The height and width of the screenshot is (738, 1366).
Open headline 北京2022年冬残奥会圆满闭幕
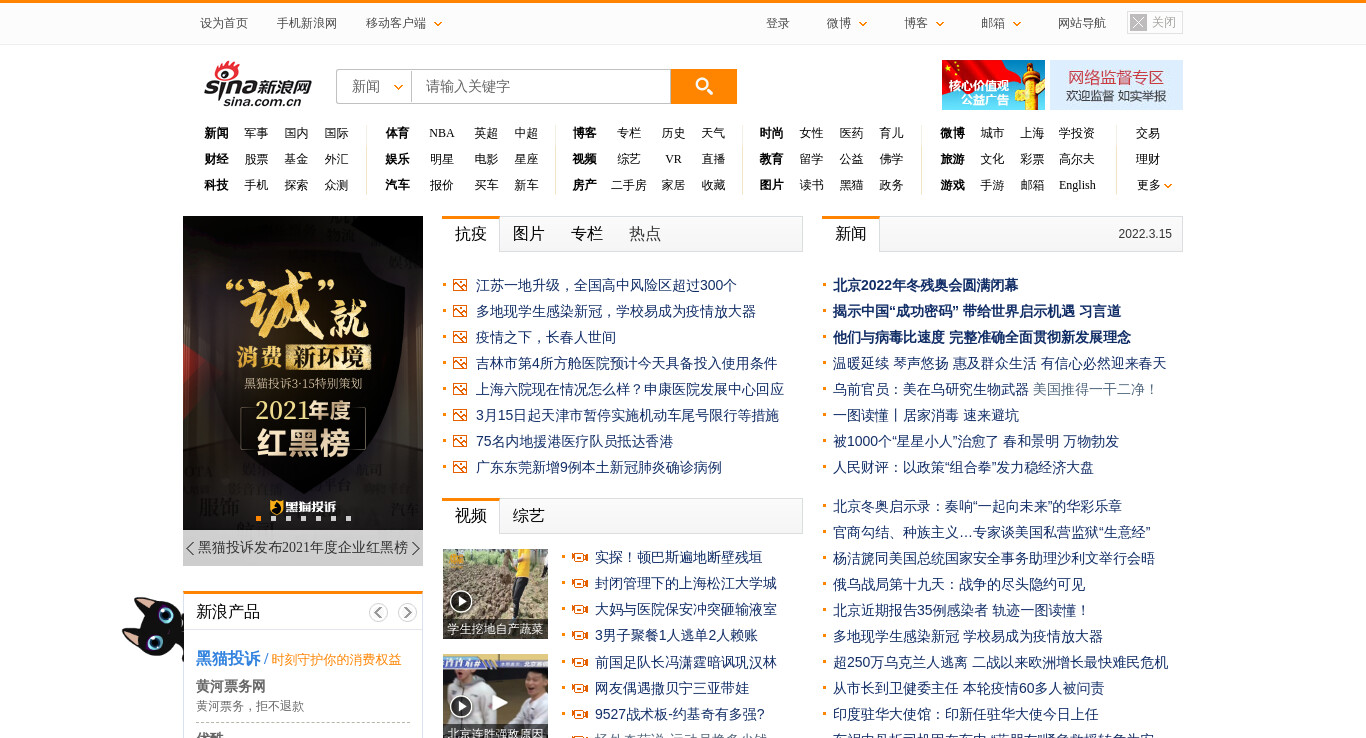[925, 285]
